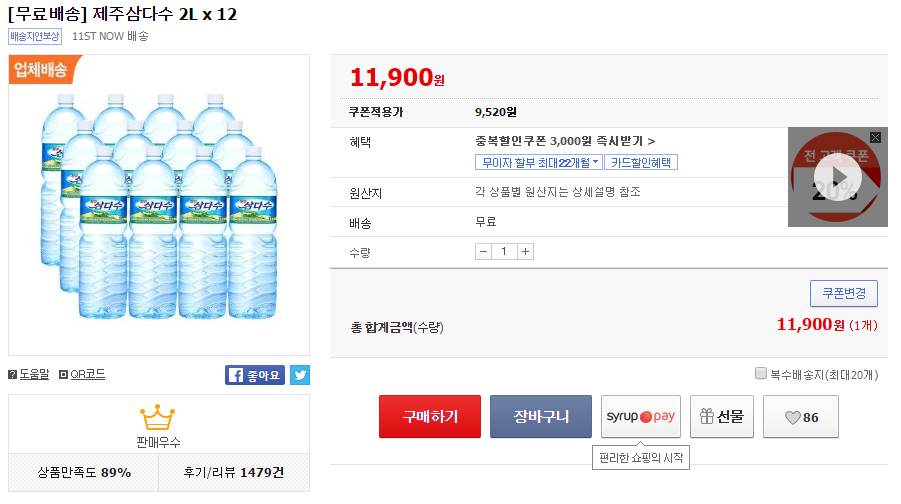Image resolution: width=901 pixels, height=504 pixels.
Task: Open the 카드할인혜택 card discount details
Action: point(641,162)
